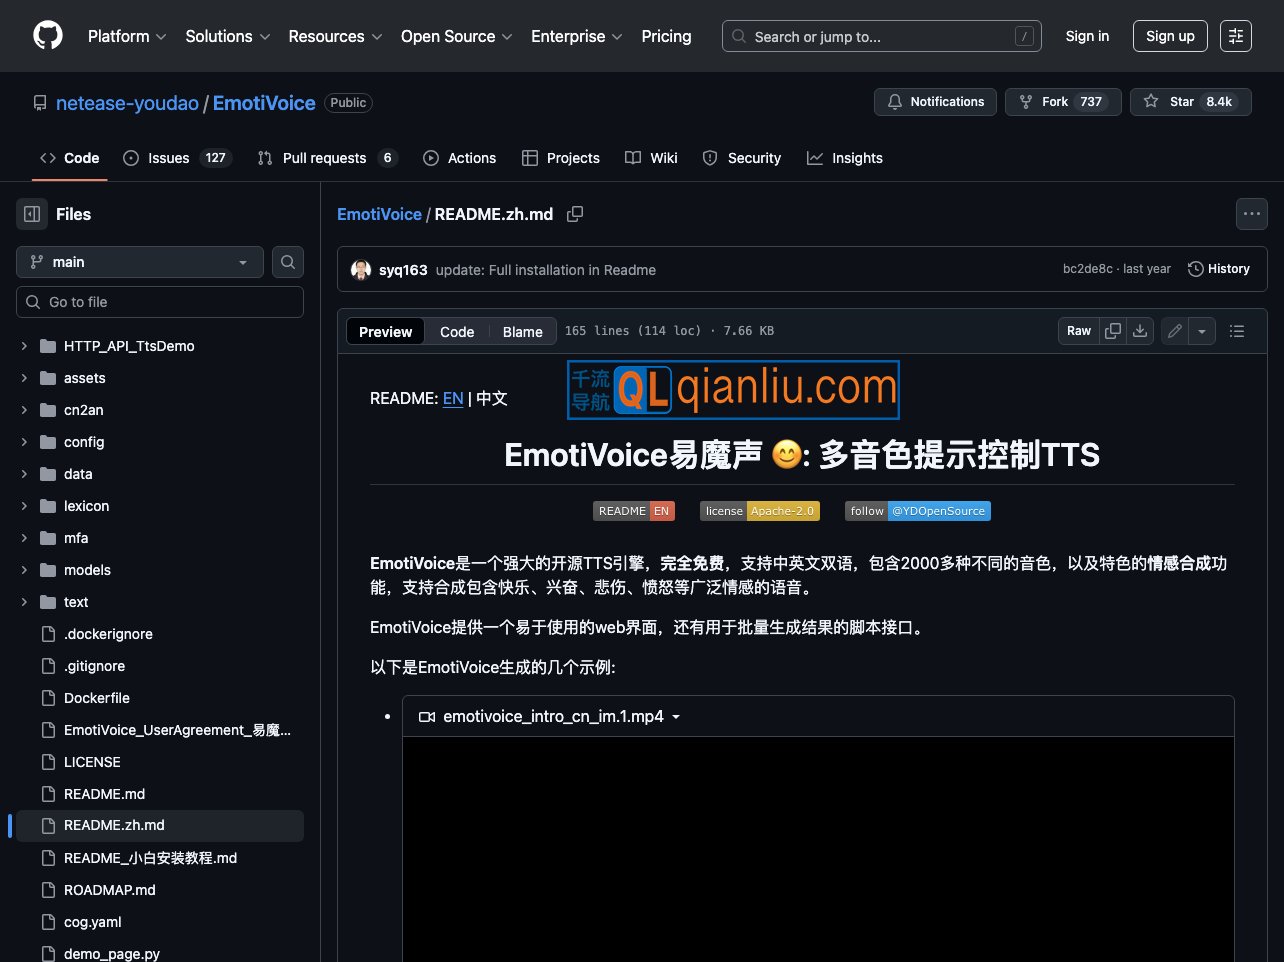Collapse the Files side panel
The width and height of the screenshot is (1284, 962).
coord(31,214)
